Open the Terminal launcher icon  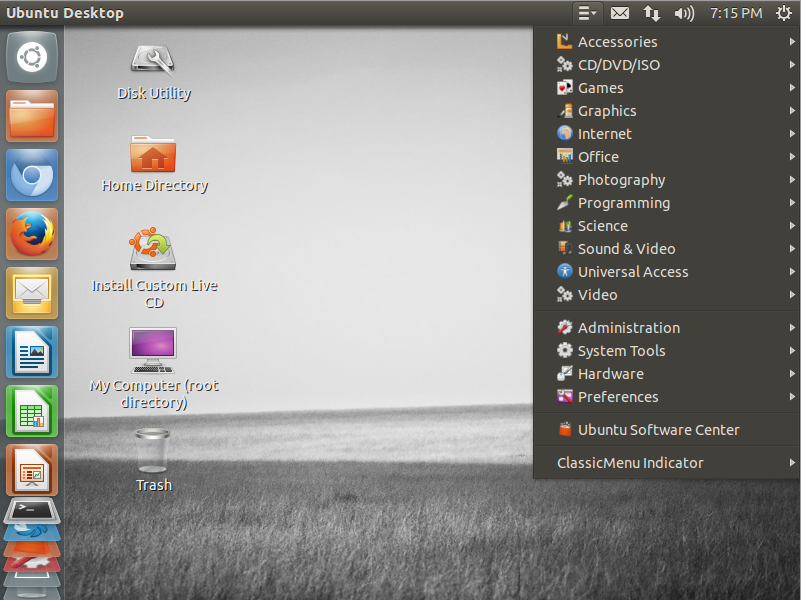coord(32,511)
